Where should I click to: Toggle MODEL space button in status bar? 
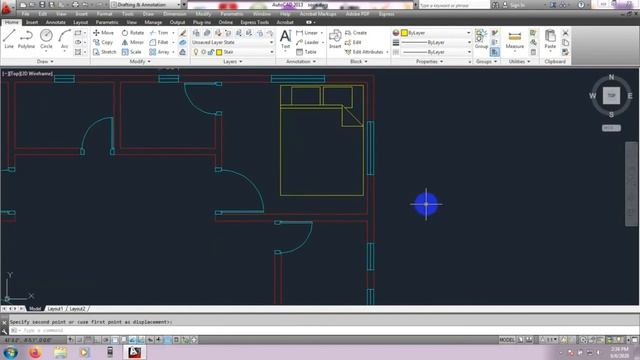pos(507,340)
